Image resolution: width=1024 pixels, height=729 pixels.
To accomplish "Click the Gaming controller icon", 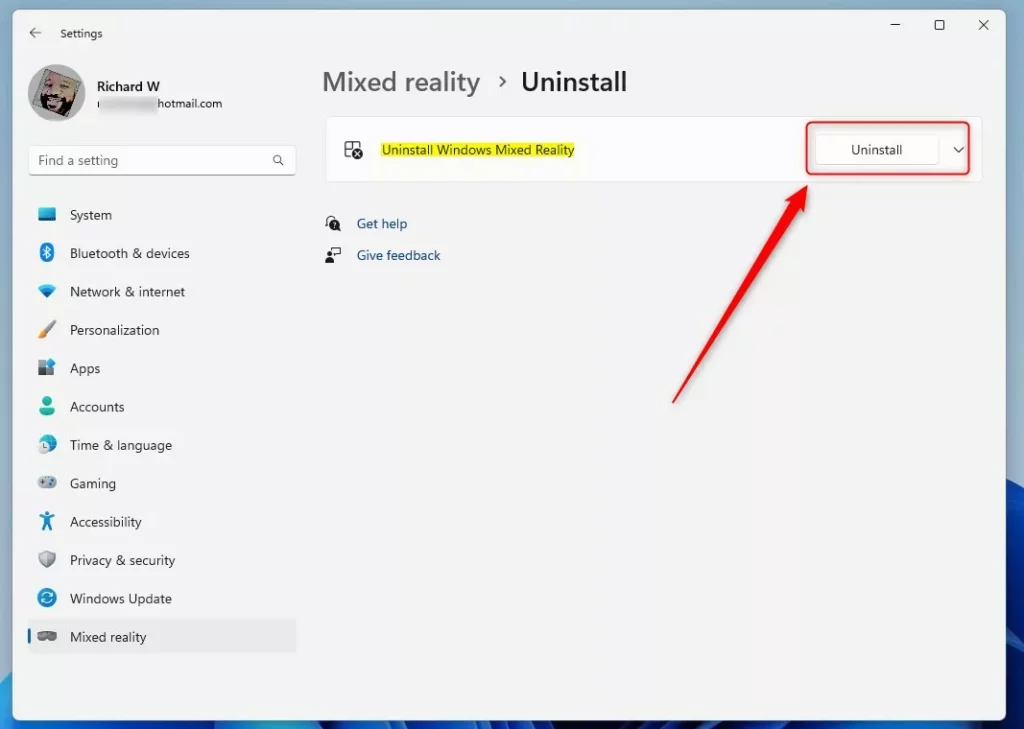I will 47,483.
